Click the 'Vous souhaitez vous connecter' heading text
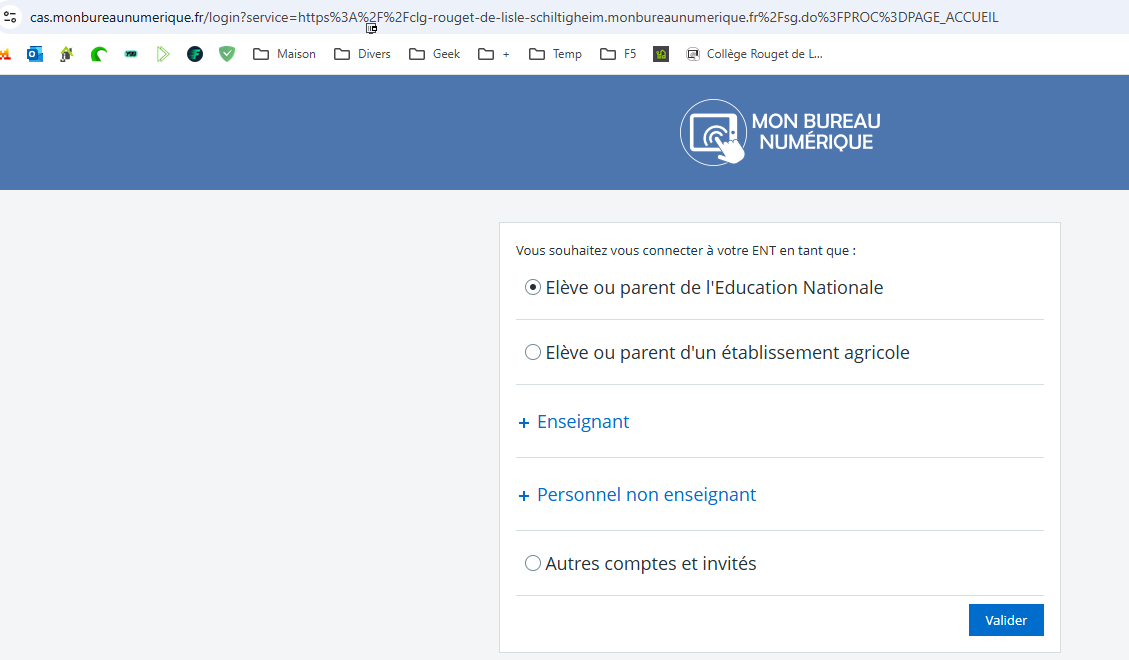 [x=685, y=250]
